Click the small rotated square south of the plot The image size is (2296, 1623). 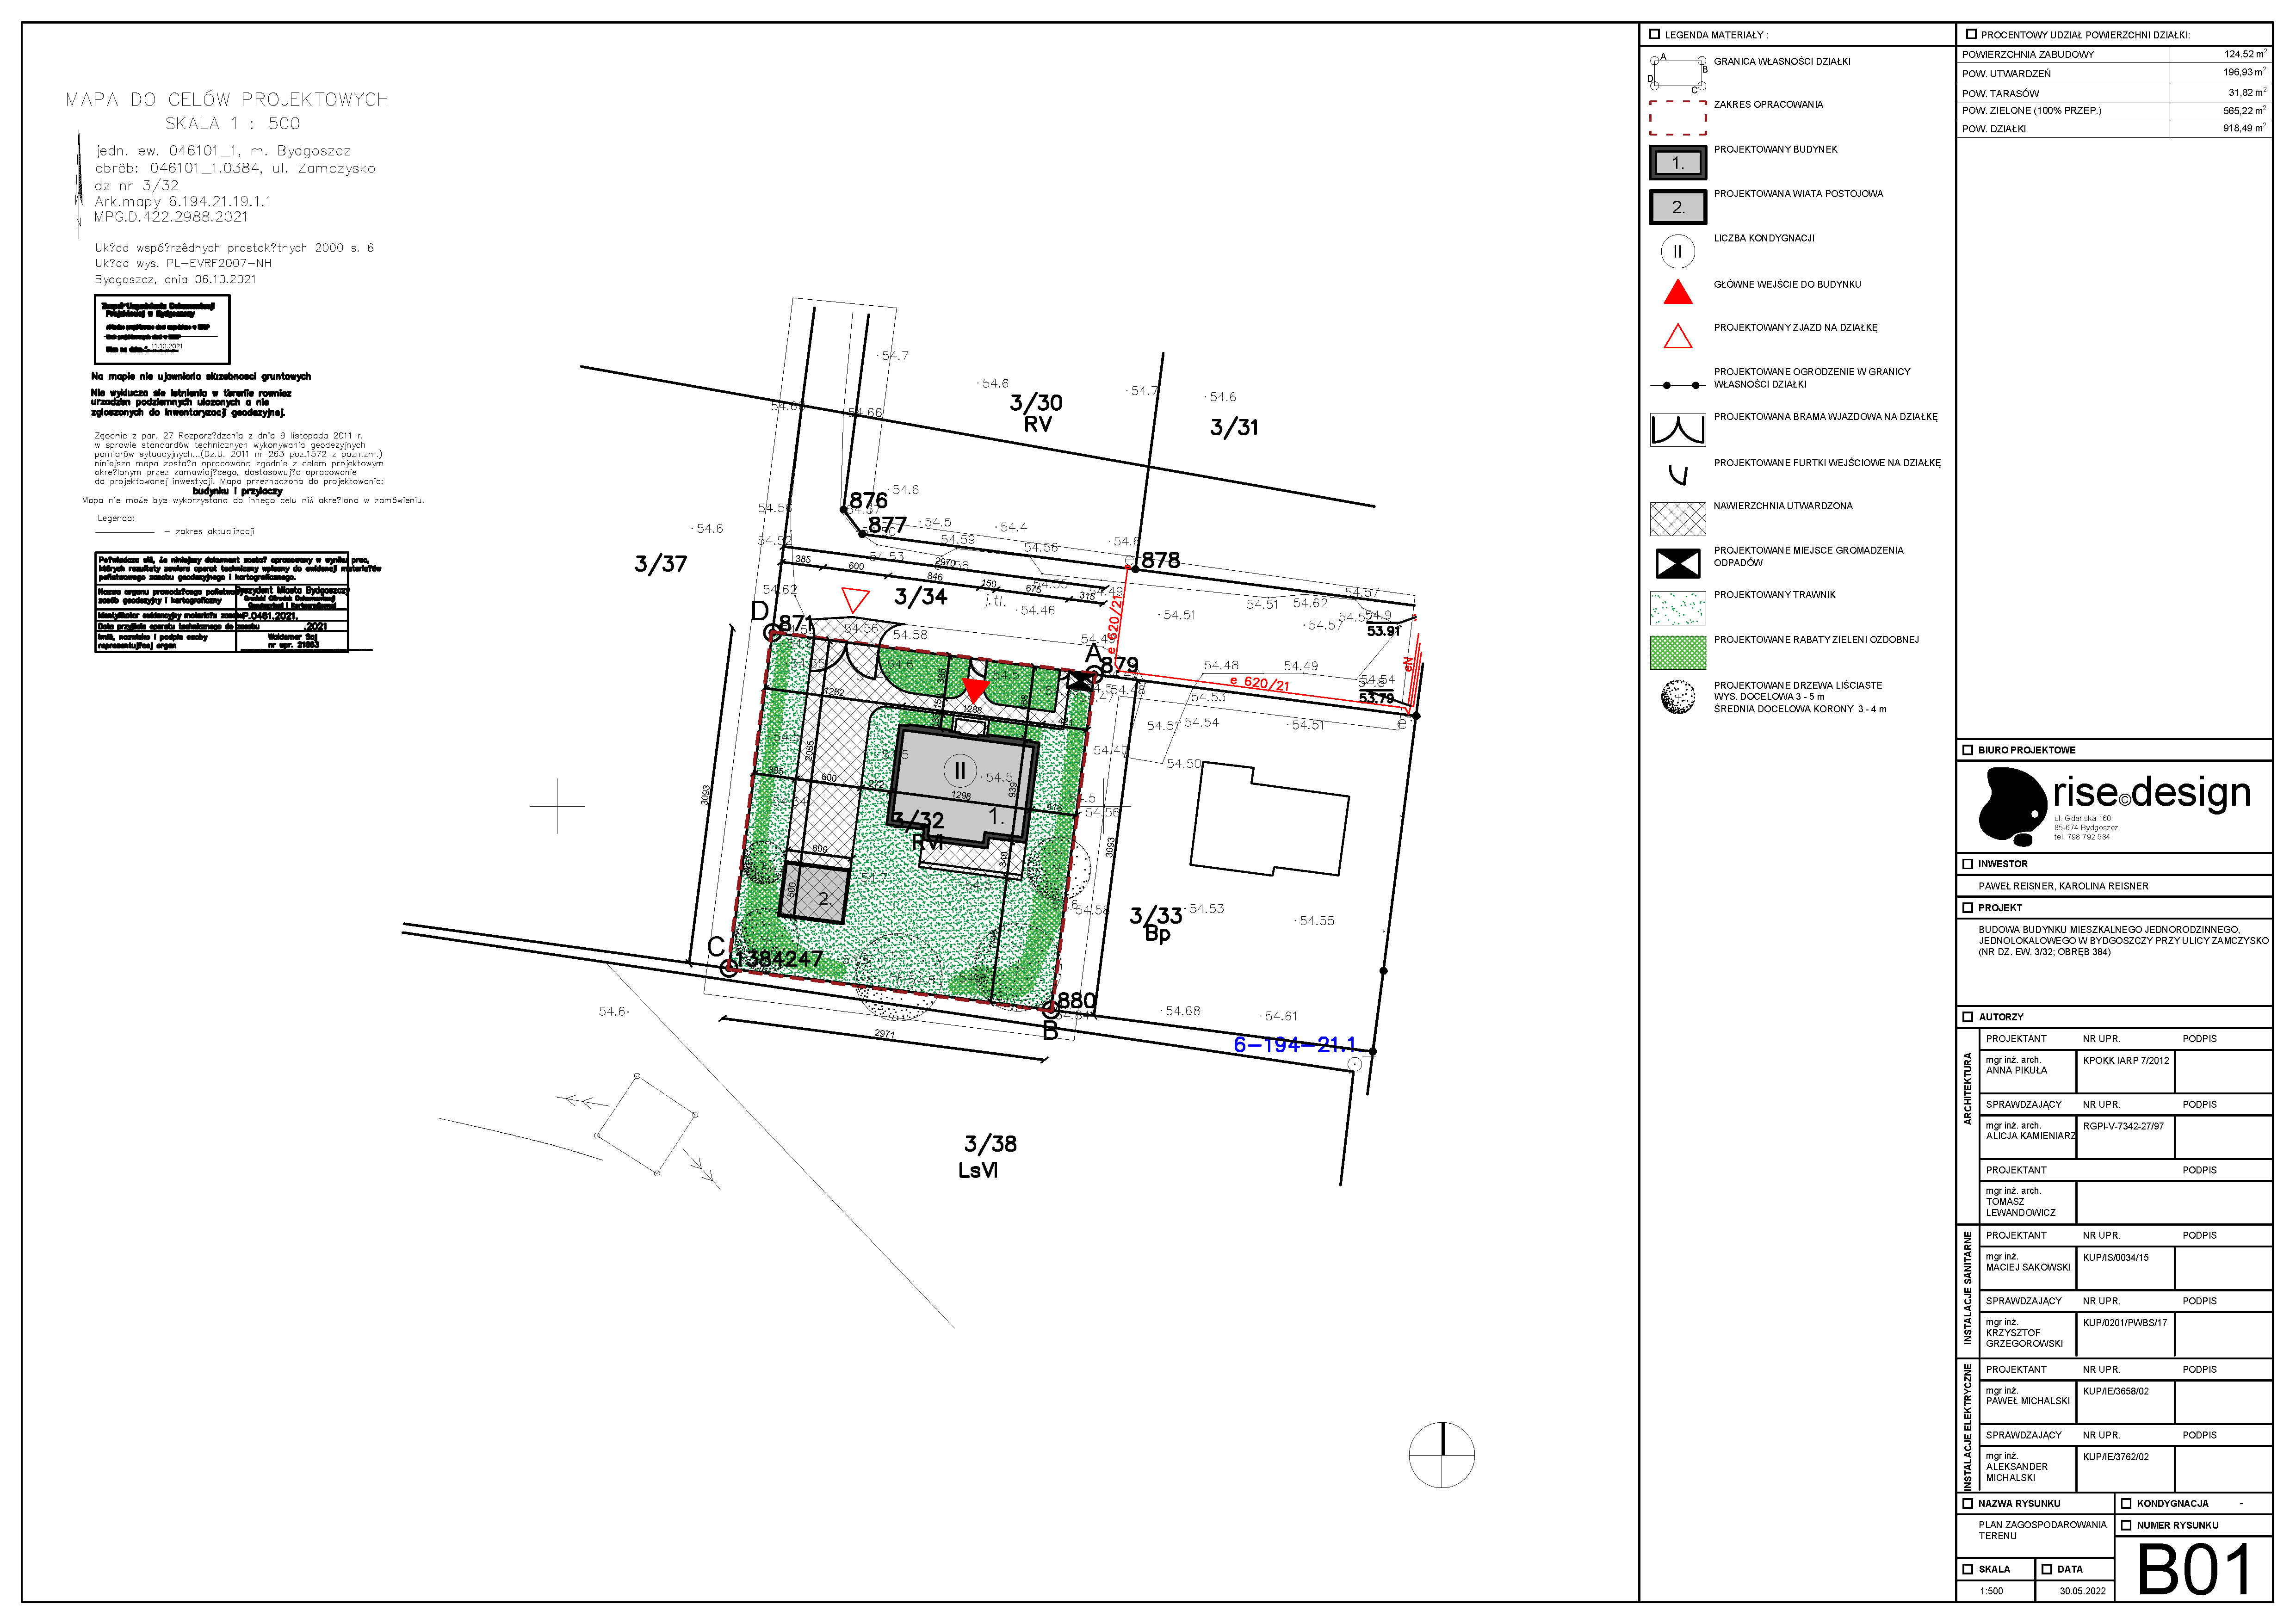tap(646, 1124)
